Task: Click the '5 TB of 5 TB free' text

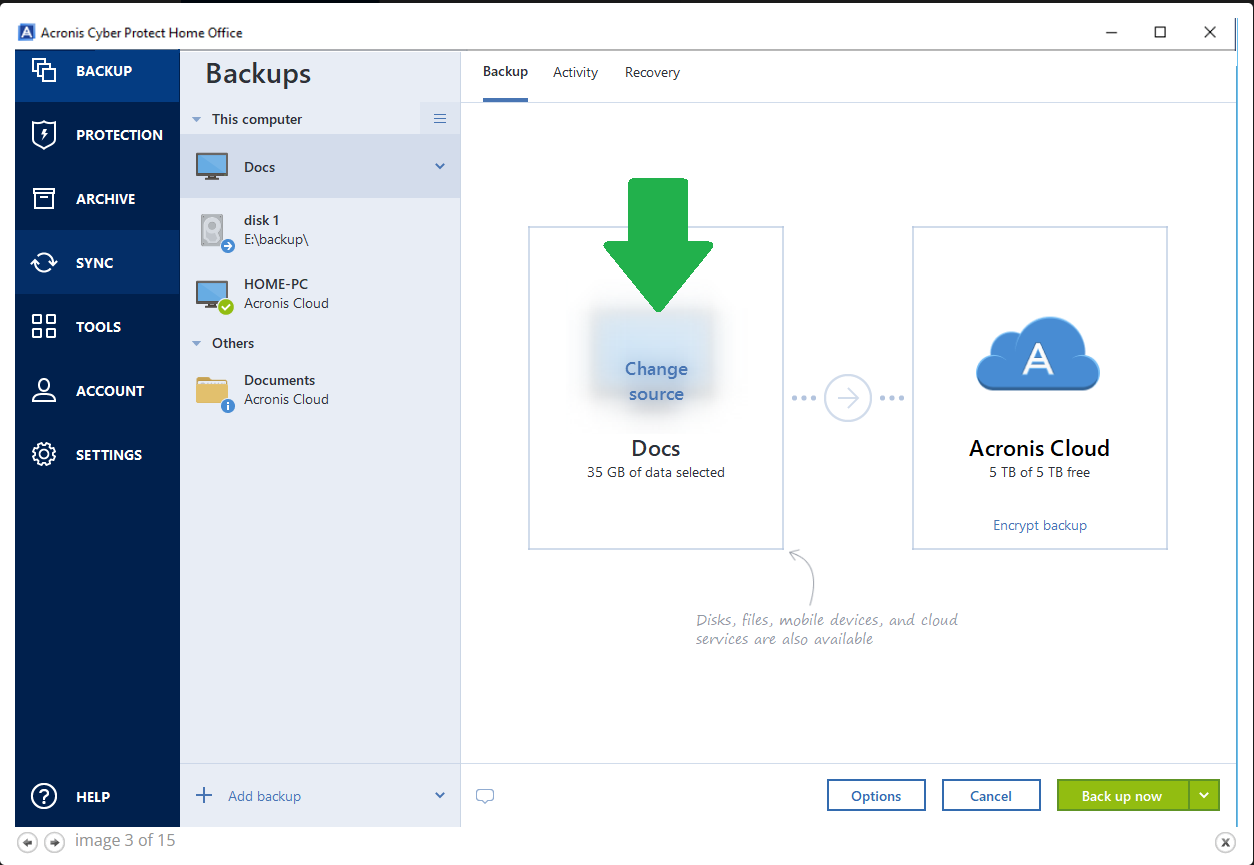Action: [1039, 472]
